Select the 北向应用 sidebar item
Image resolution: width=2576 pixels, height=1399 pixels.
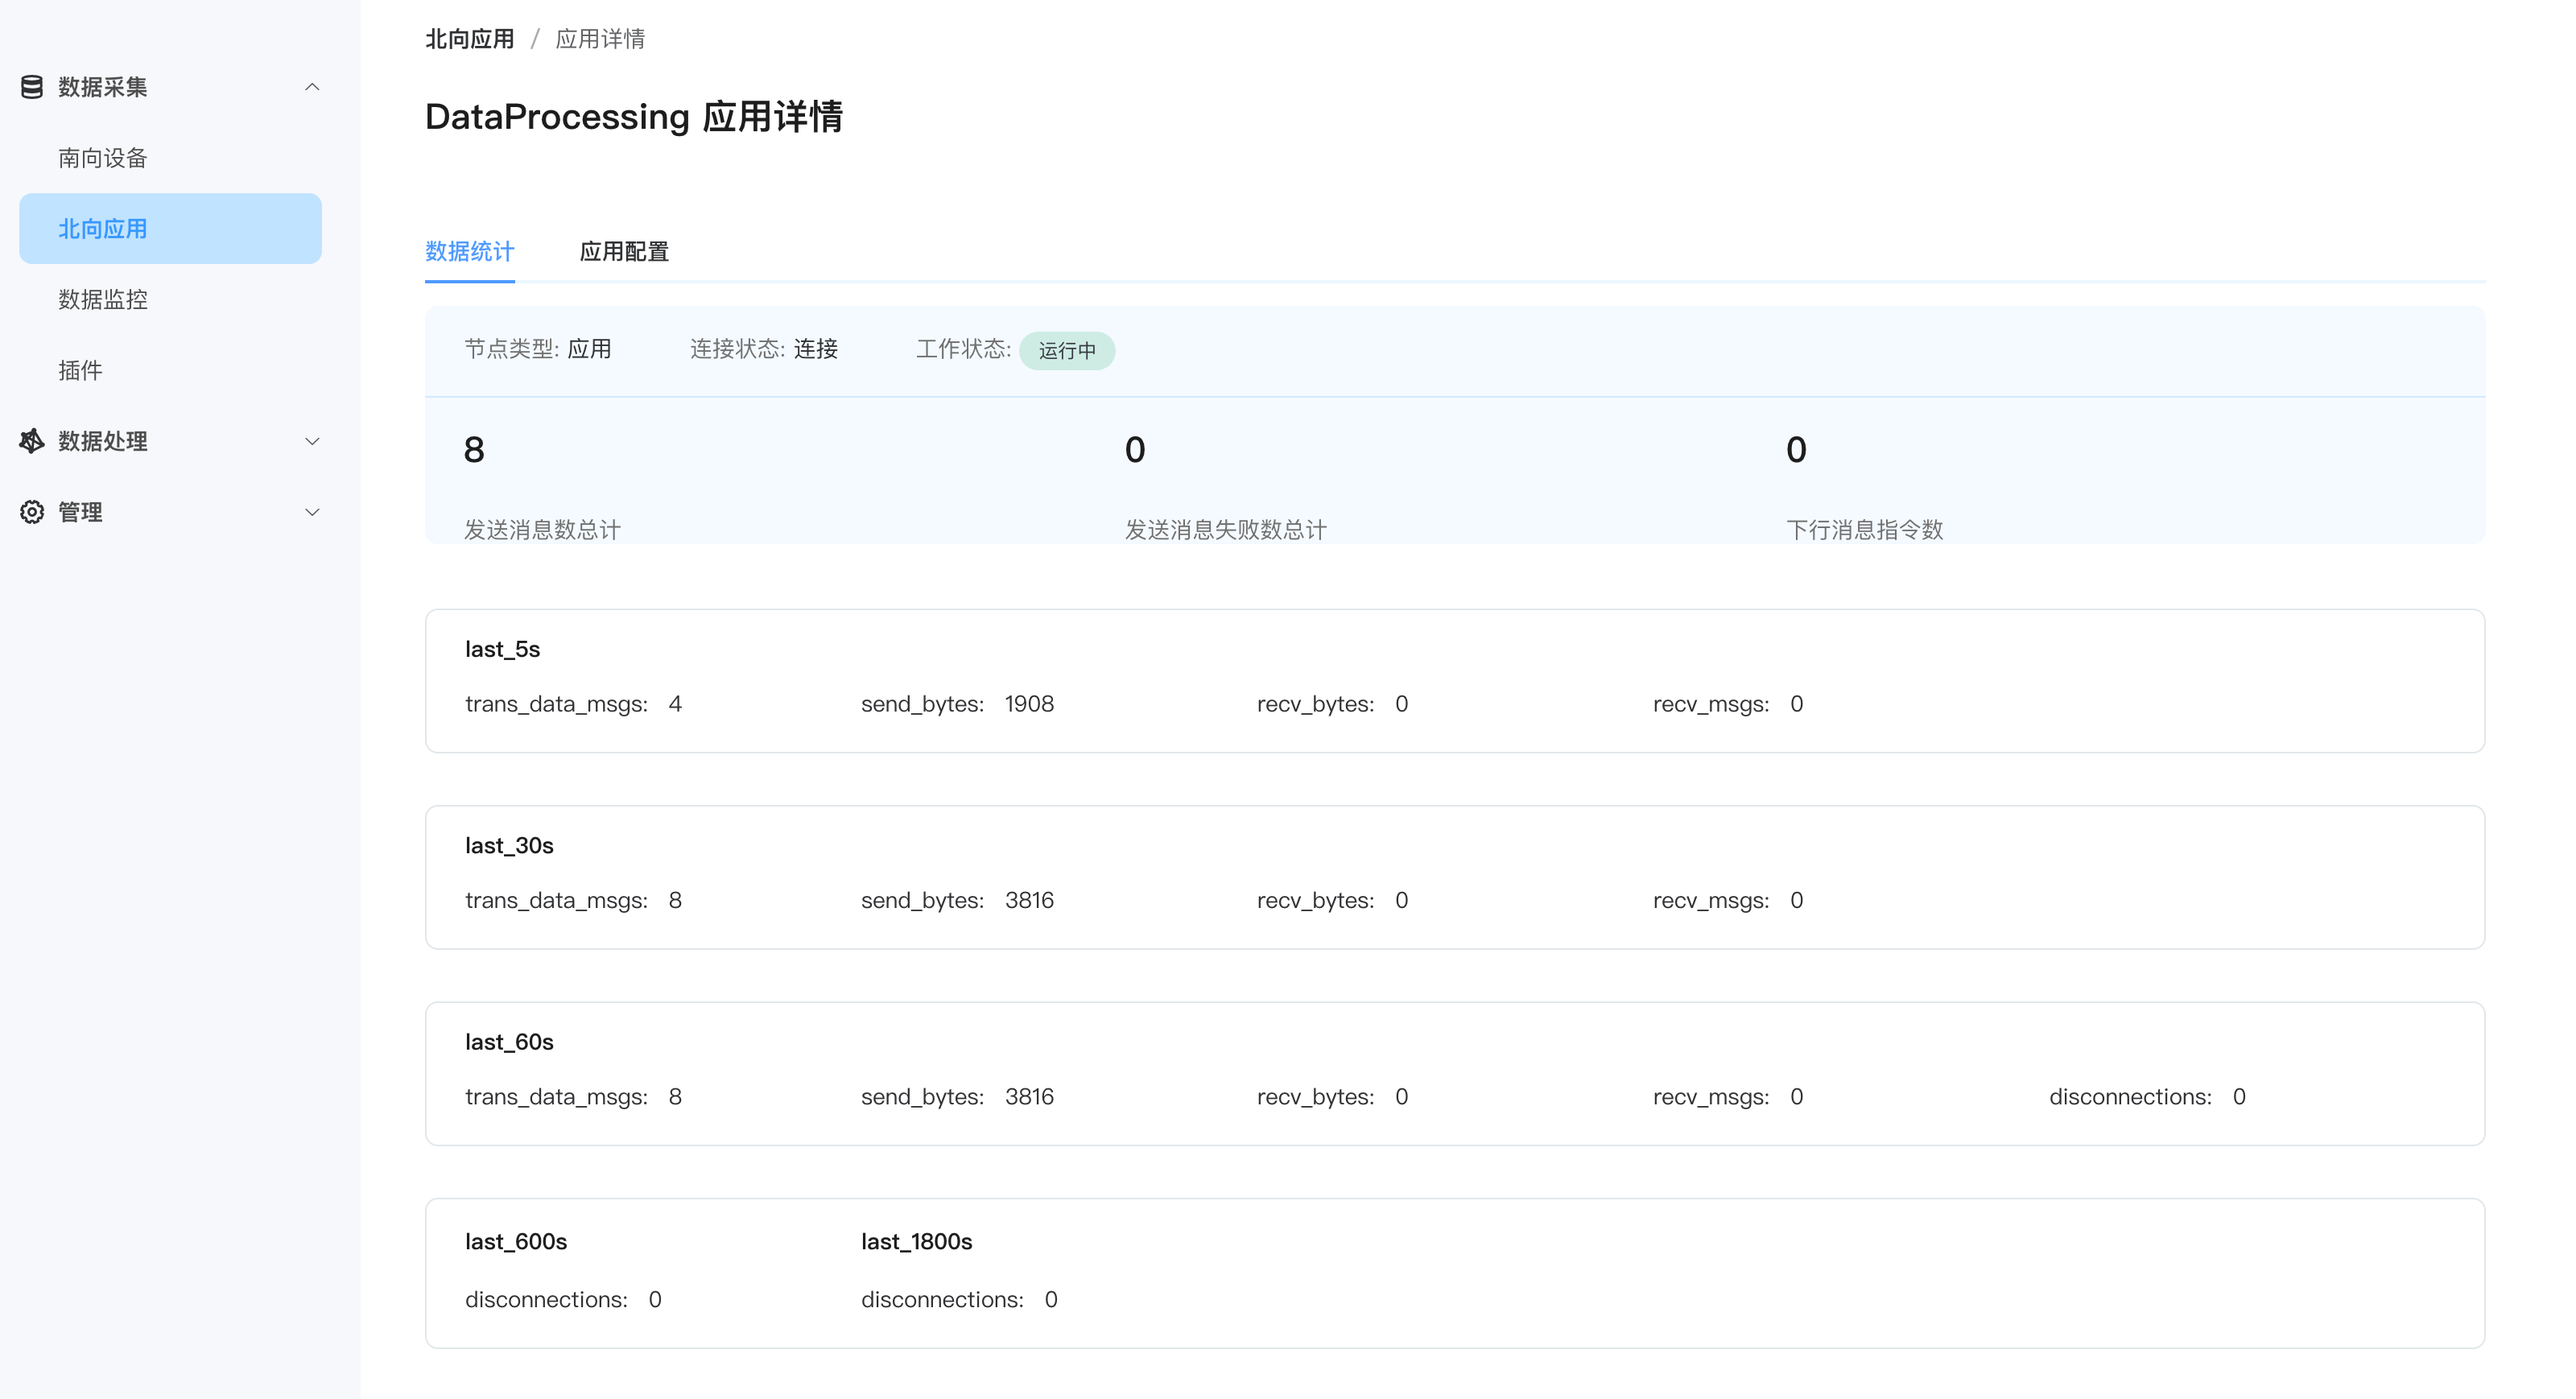click(103, 229)
